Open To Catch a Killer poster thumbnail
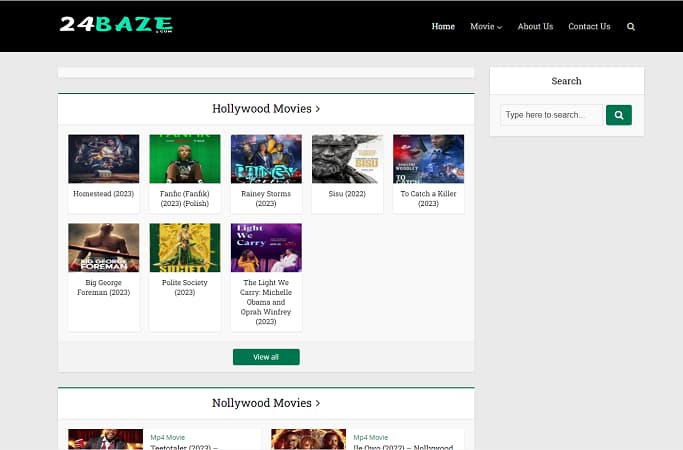Viewport: 683px width, 450px height. [429, 159]
